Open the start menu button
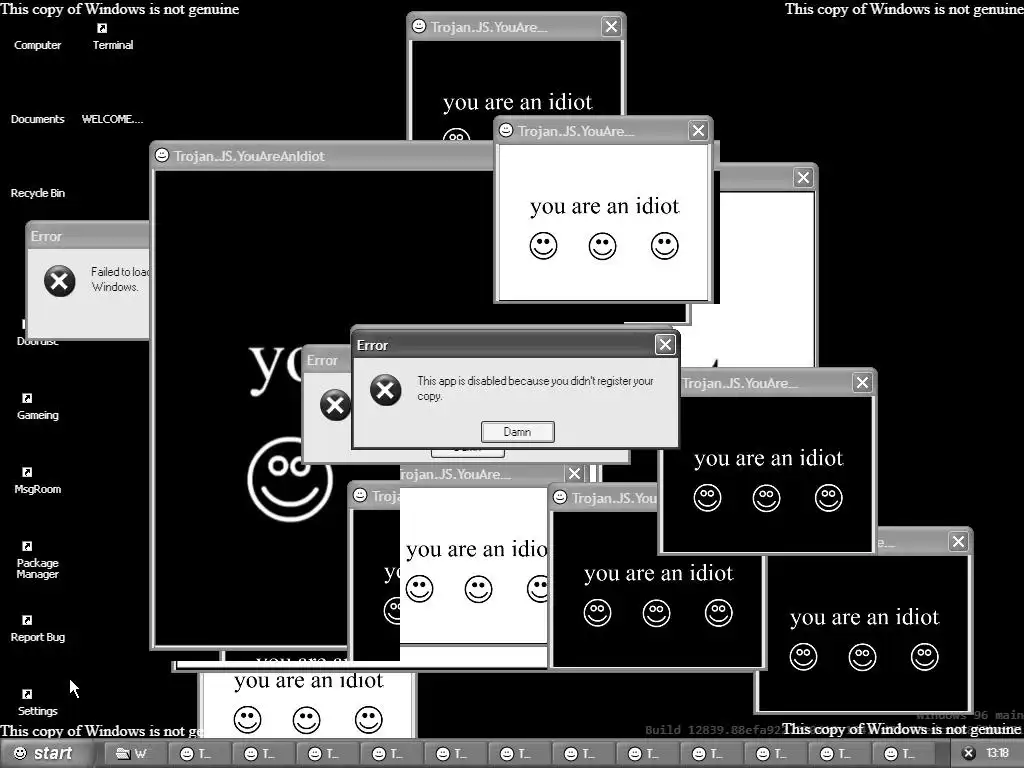Screen dimensions: 1024x768 (x=43, y=753)
